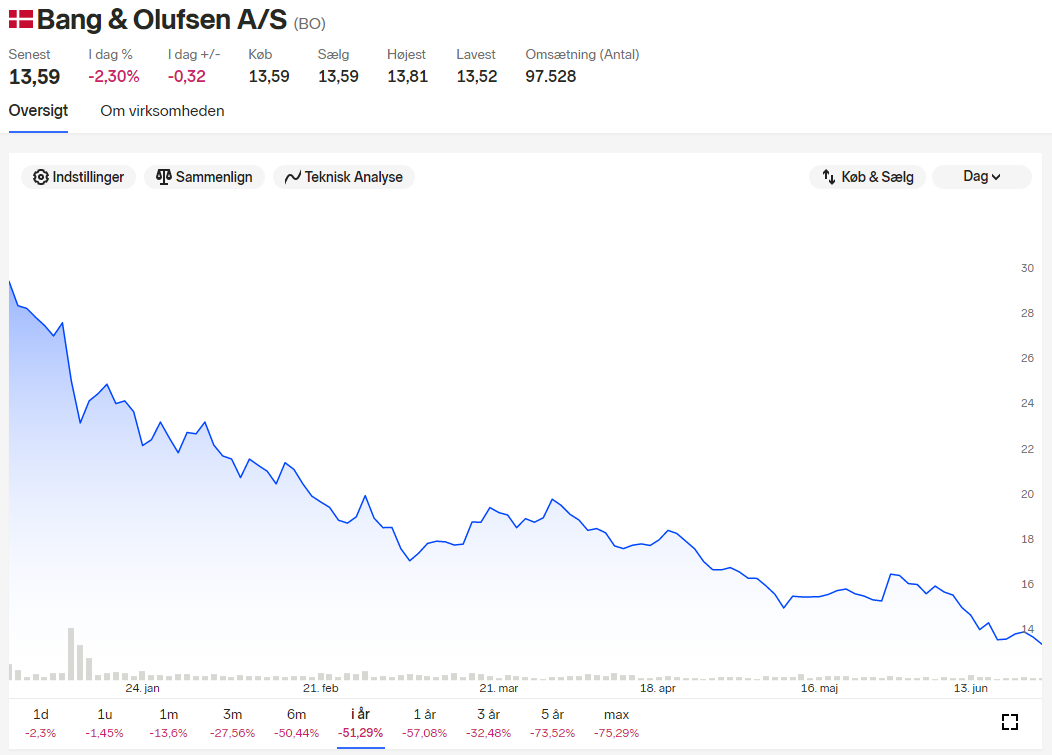
Task: Click the turnover value 97.528
Action: (x=551, y=77)
